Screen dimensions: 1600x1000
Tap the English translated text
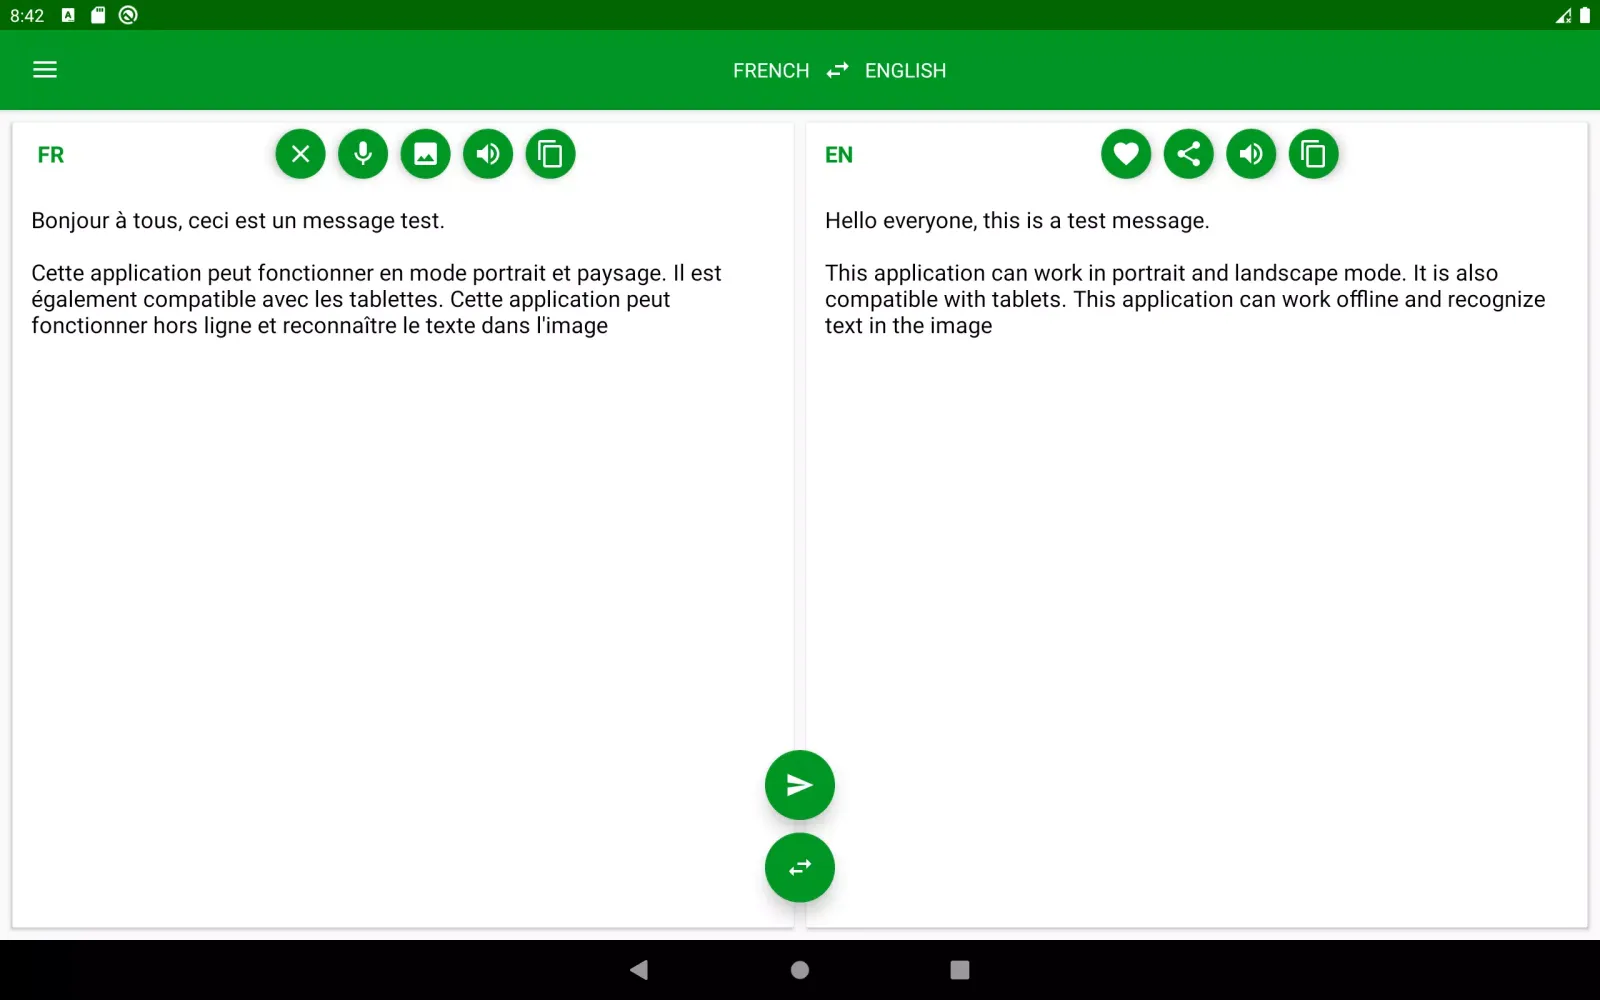pyautogui.click(x=1185, y=273)
